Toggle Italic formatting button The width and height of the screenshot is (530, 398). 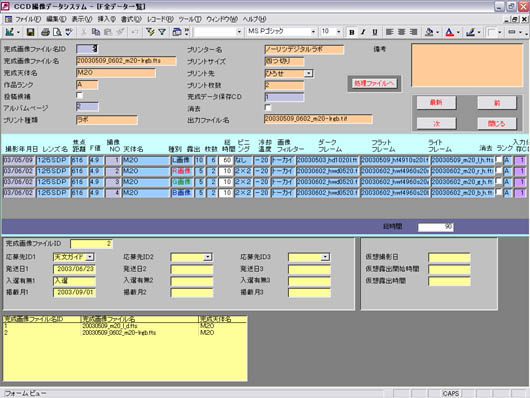(x=363, y=32)
